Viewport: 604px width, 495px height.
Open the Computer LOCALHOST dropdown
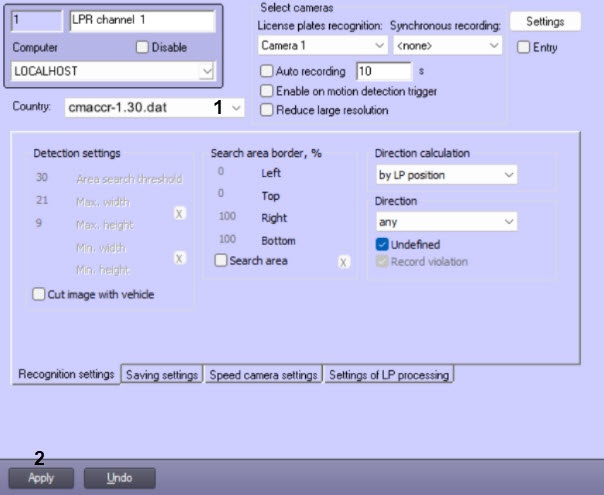tap(112, 71)
